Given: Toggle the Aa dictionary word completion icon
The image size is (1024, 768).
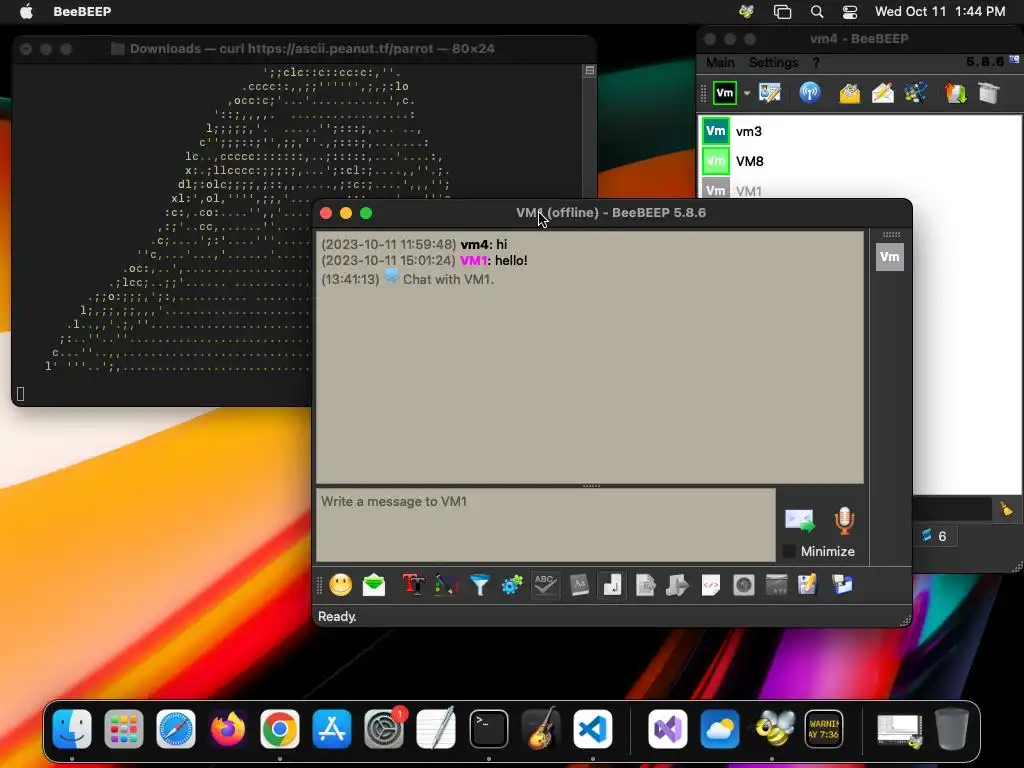Looking at the screenshot, I should click(x=579, y=585).
